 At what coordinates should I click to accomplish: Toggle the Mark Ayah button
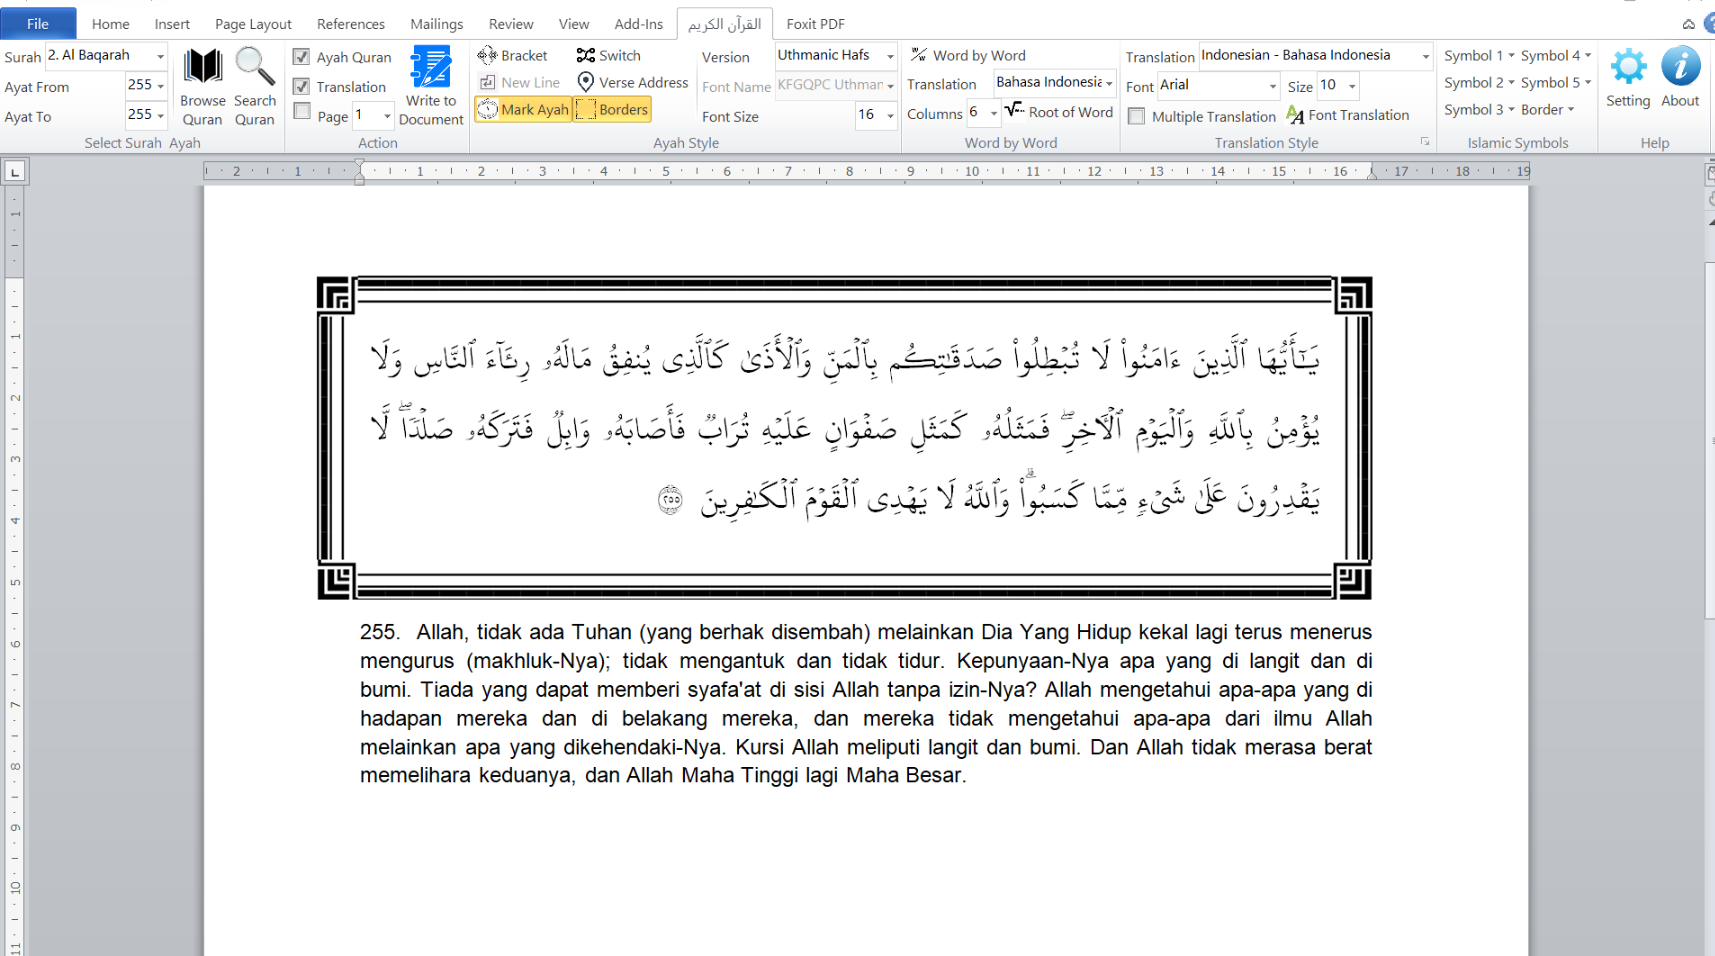pyautogui.click(x=523, y=109)
